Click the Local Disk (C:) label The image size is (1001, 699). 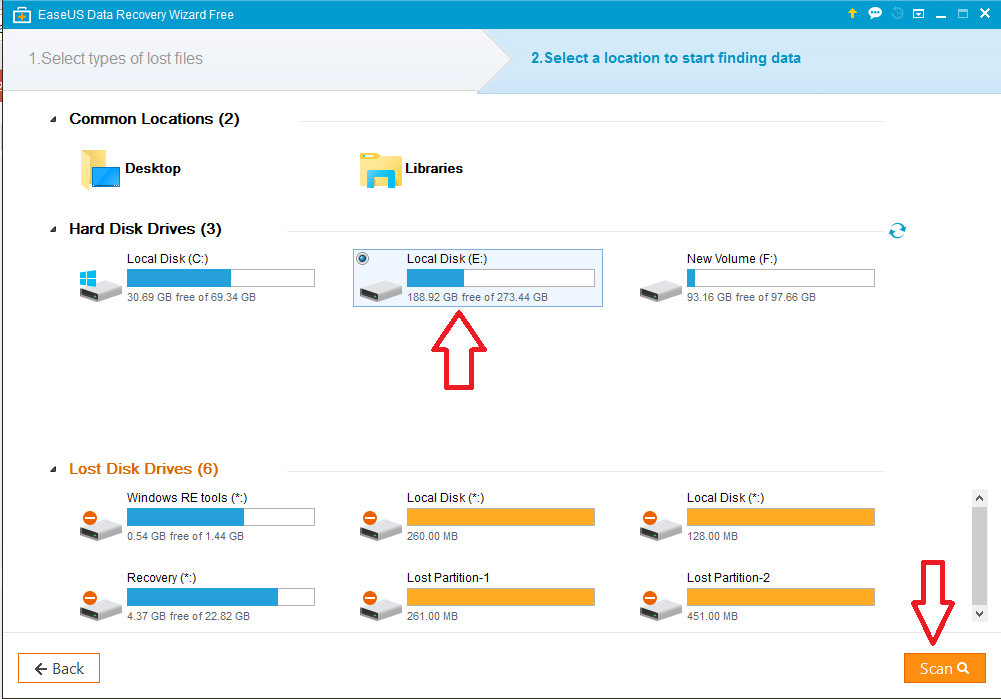167,259
